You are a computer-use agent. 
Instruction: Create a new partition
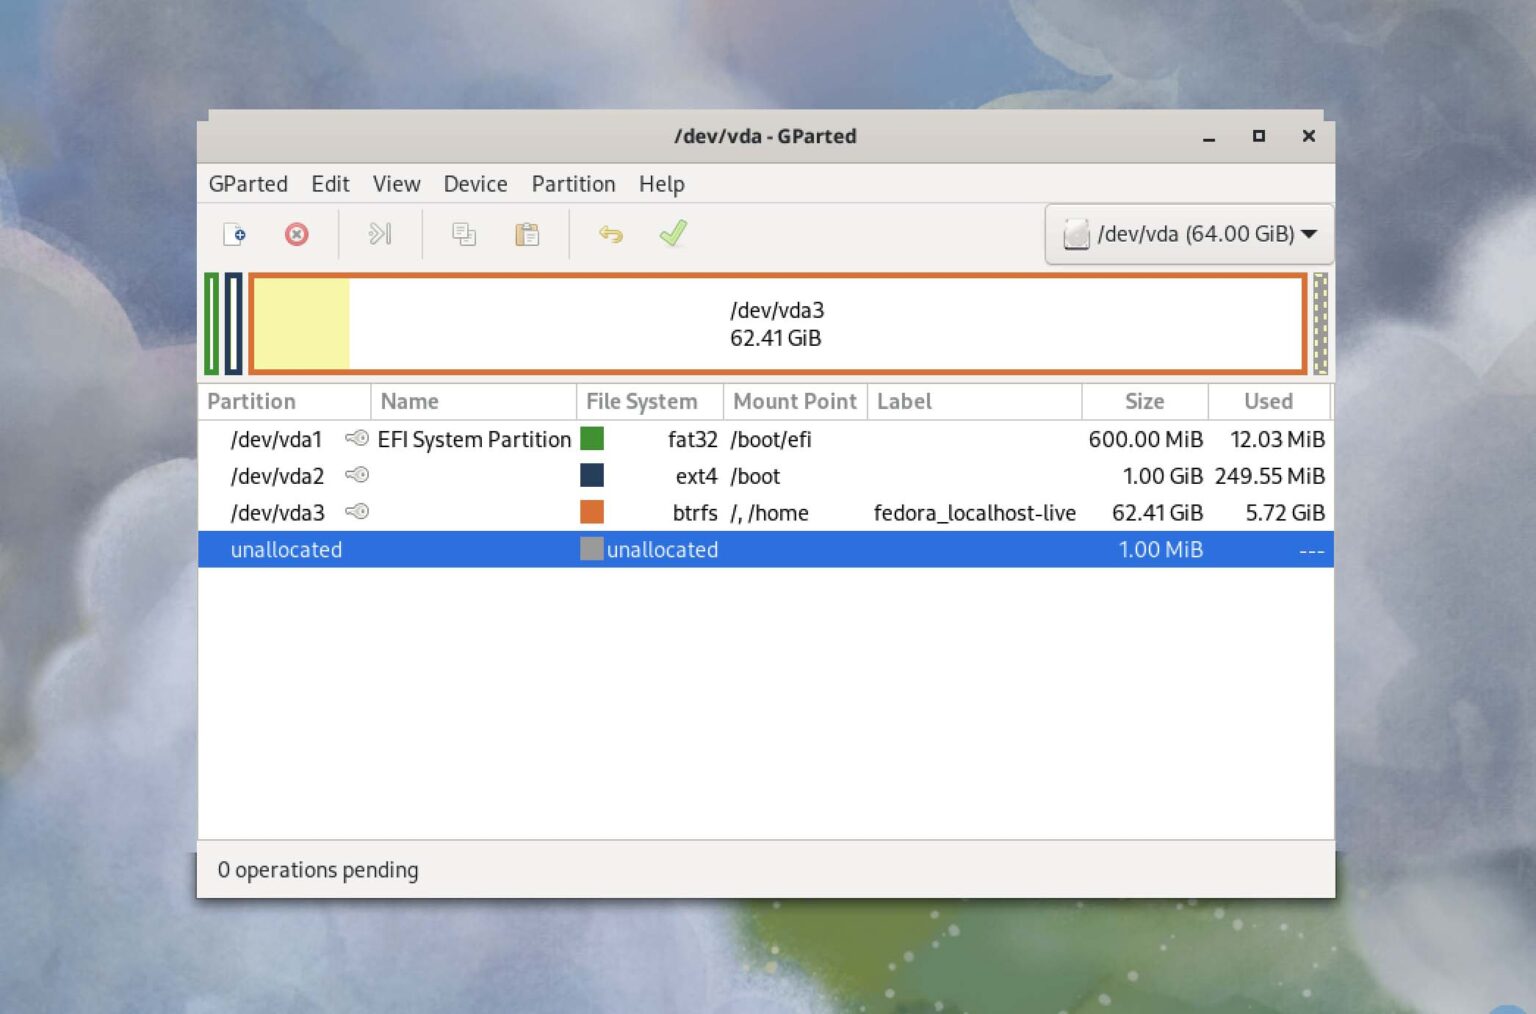tap(234, 234)
